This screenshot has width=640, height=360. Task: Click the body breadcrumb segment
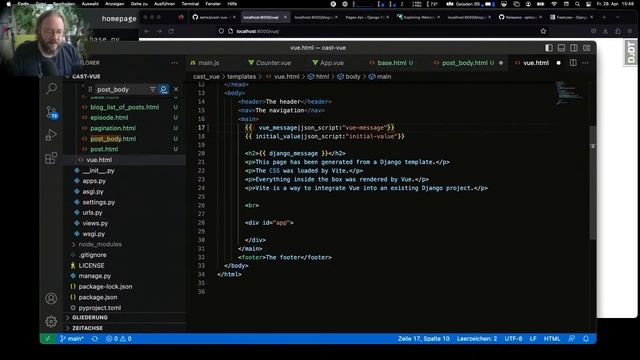point(353,76)
